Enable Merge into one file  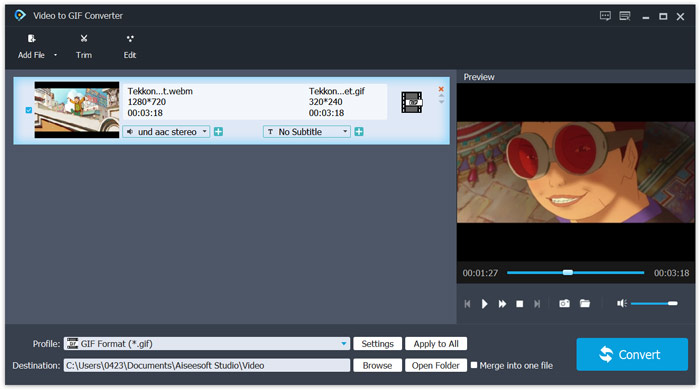click(474, 365)
